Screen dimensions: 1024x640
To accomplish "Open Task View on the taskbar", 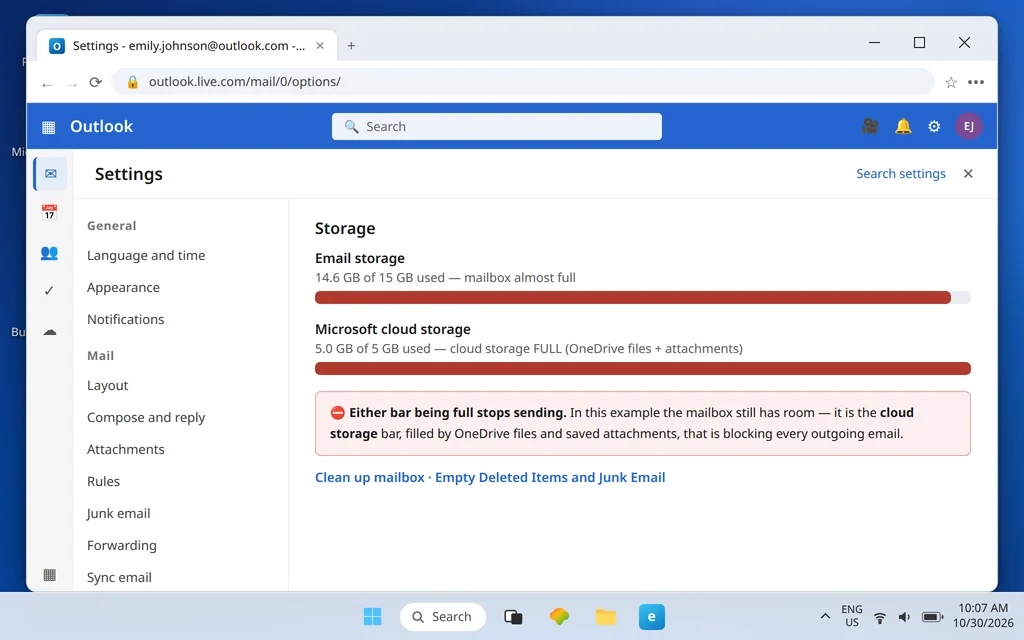I will tap(513, 616).
